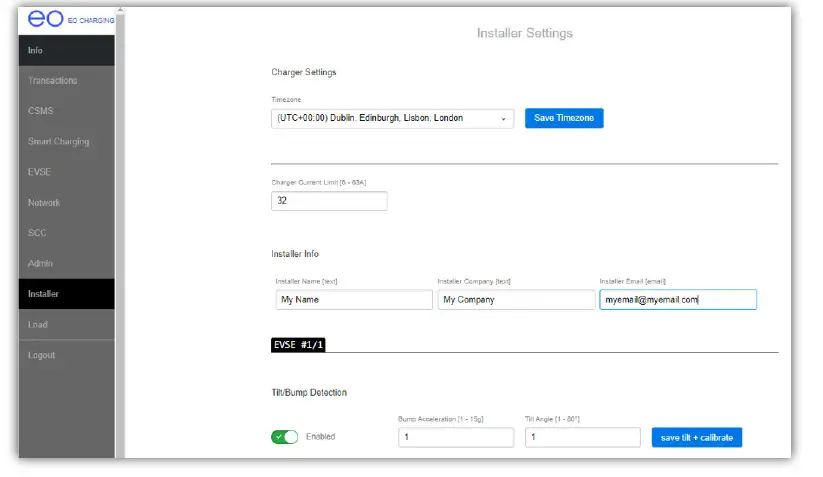Open Network settings in sidebar
The width and height of the screenshot is (823, 477).
tap(44, 203)
